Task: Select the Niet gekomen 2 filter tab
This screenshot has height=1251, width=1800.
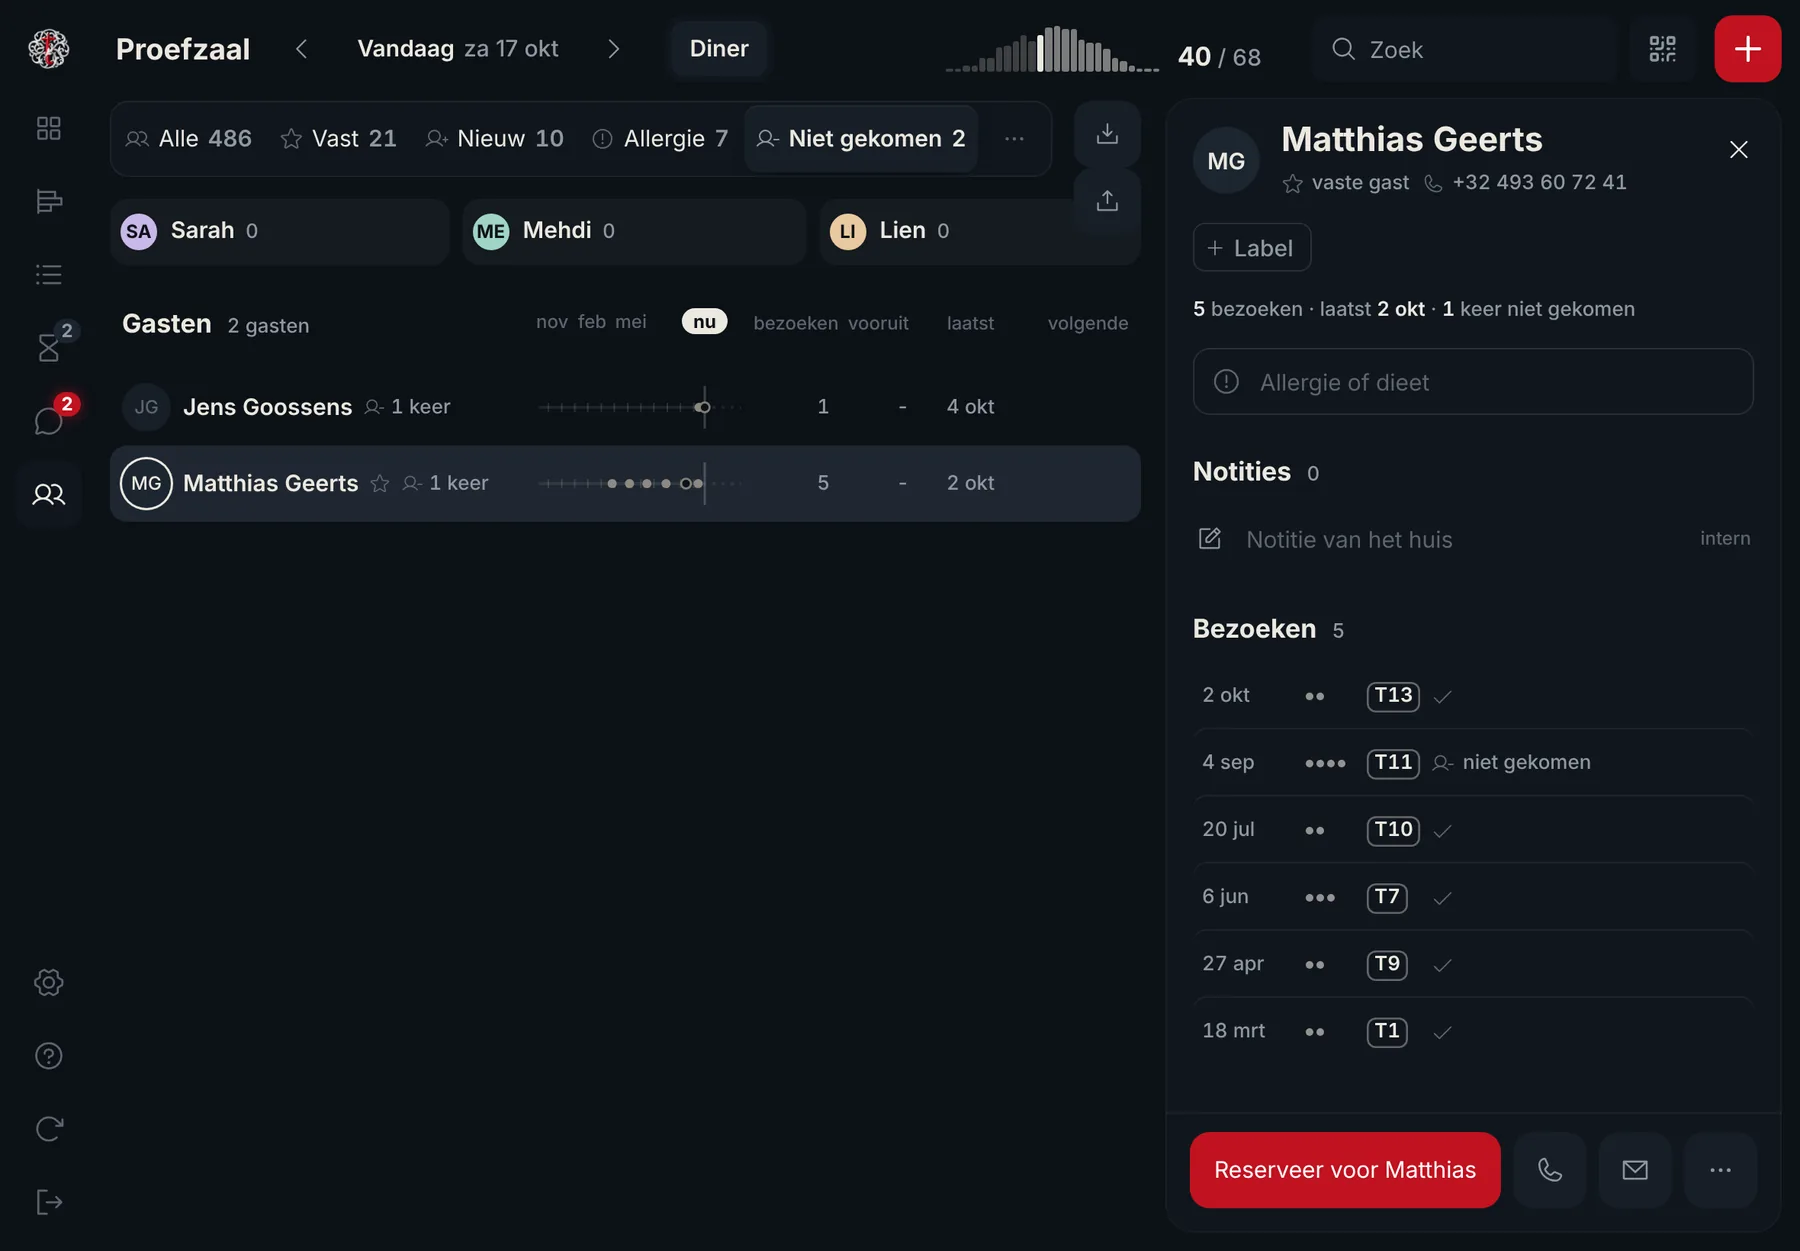Action: tap(861, 139)
